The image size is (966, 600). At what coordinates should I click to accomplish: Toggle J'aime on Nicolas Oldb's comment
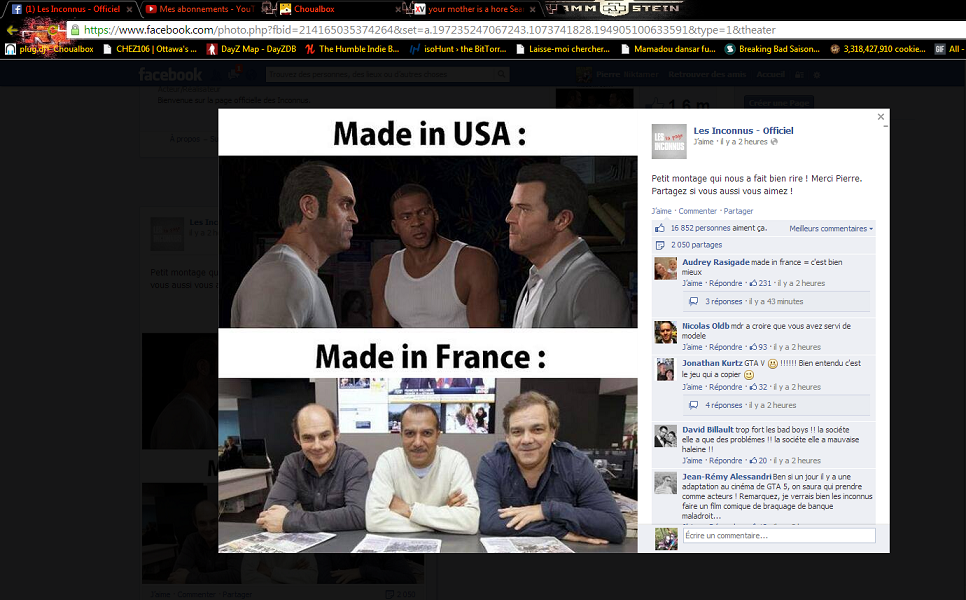(x=692, y=347)
